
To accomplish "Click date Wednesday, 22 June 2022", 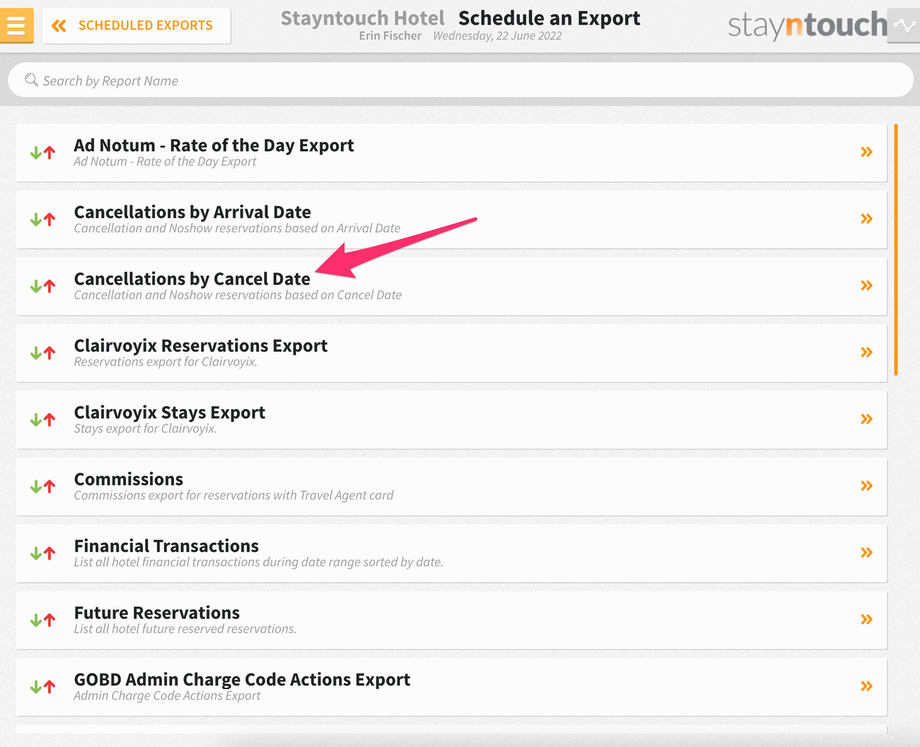I will pyautogui.click(x=498, y=36).
